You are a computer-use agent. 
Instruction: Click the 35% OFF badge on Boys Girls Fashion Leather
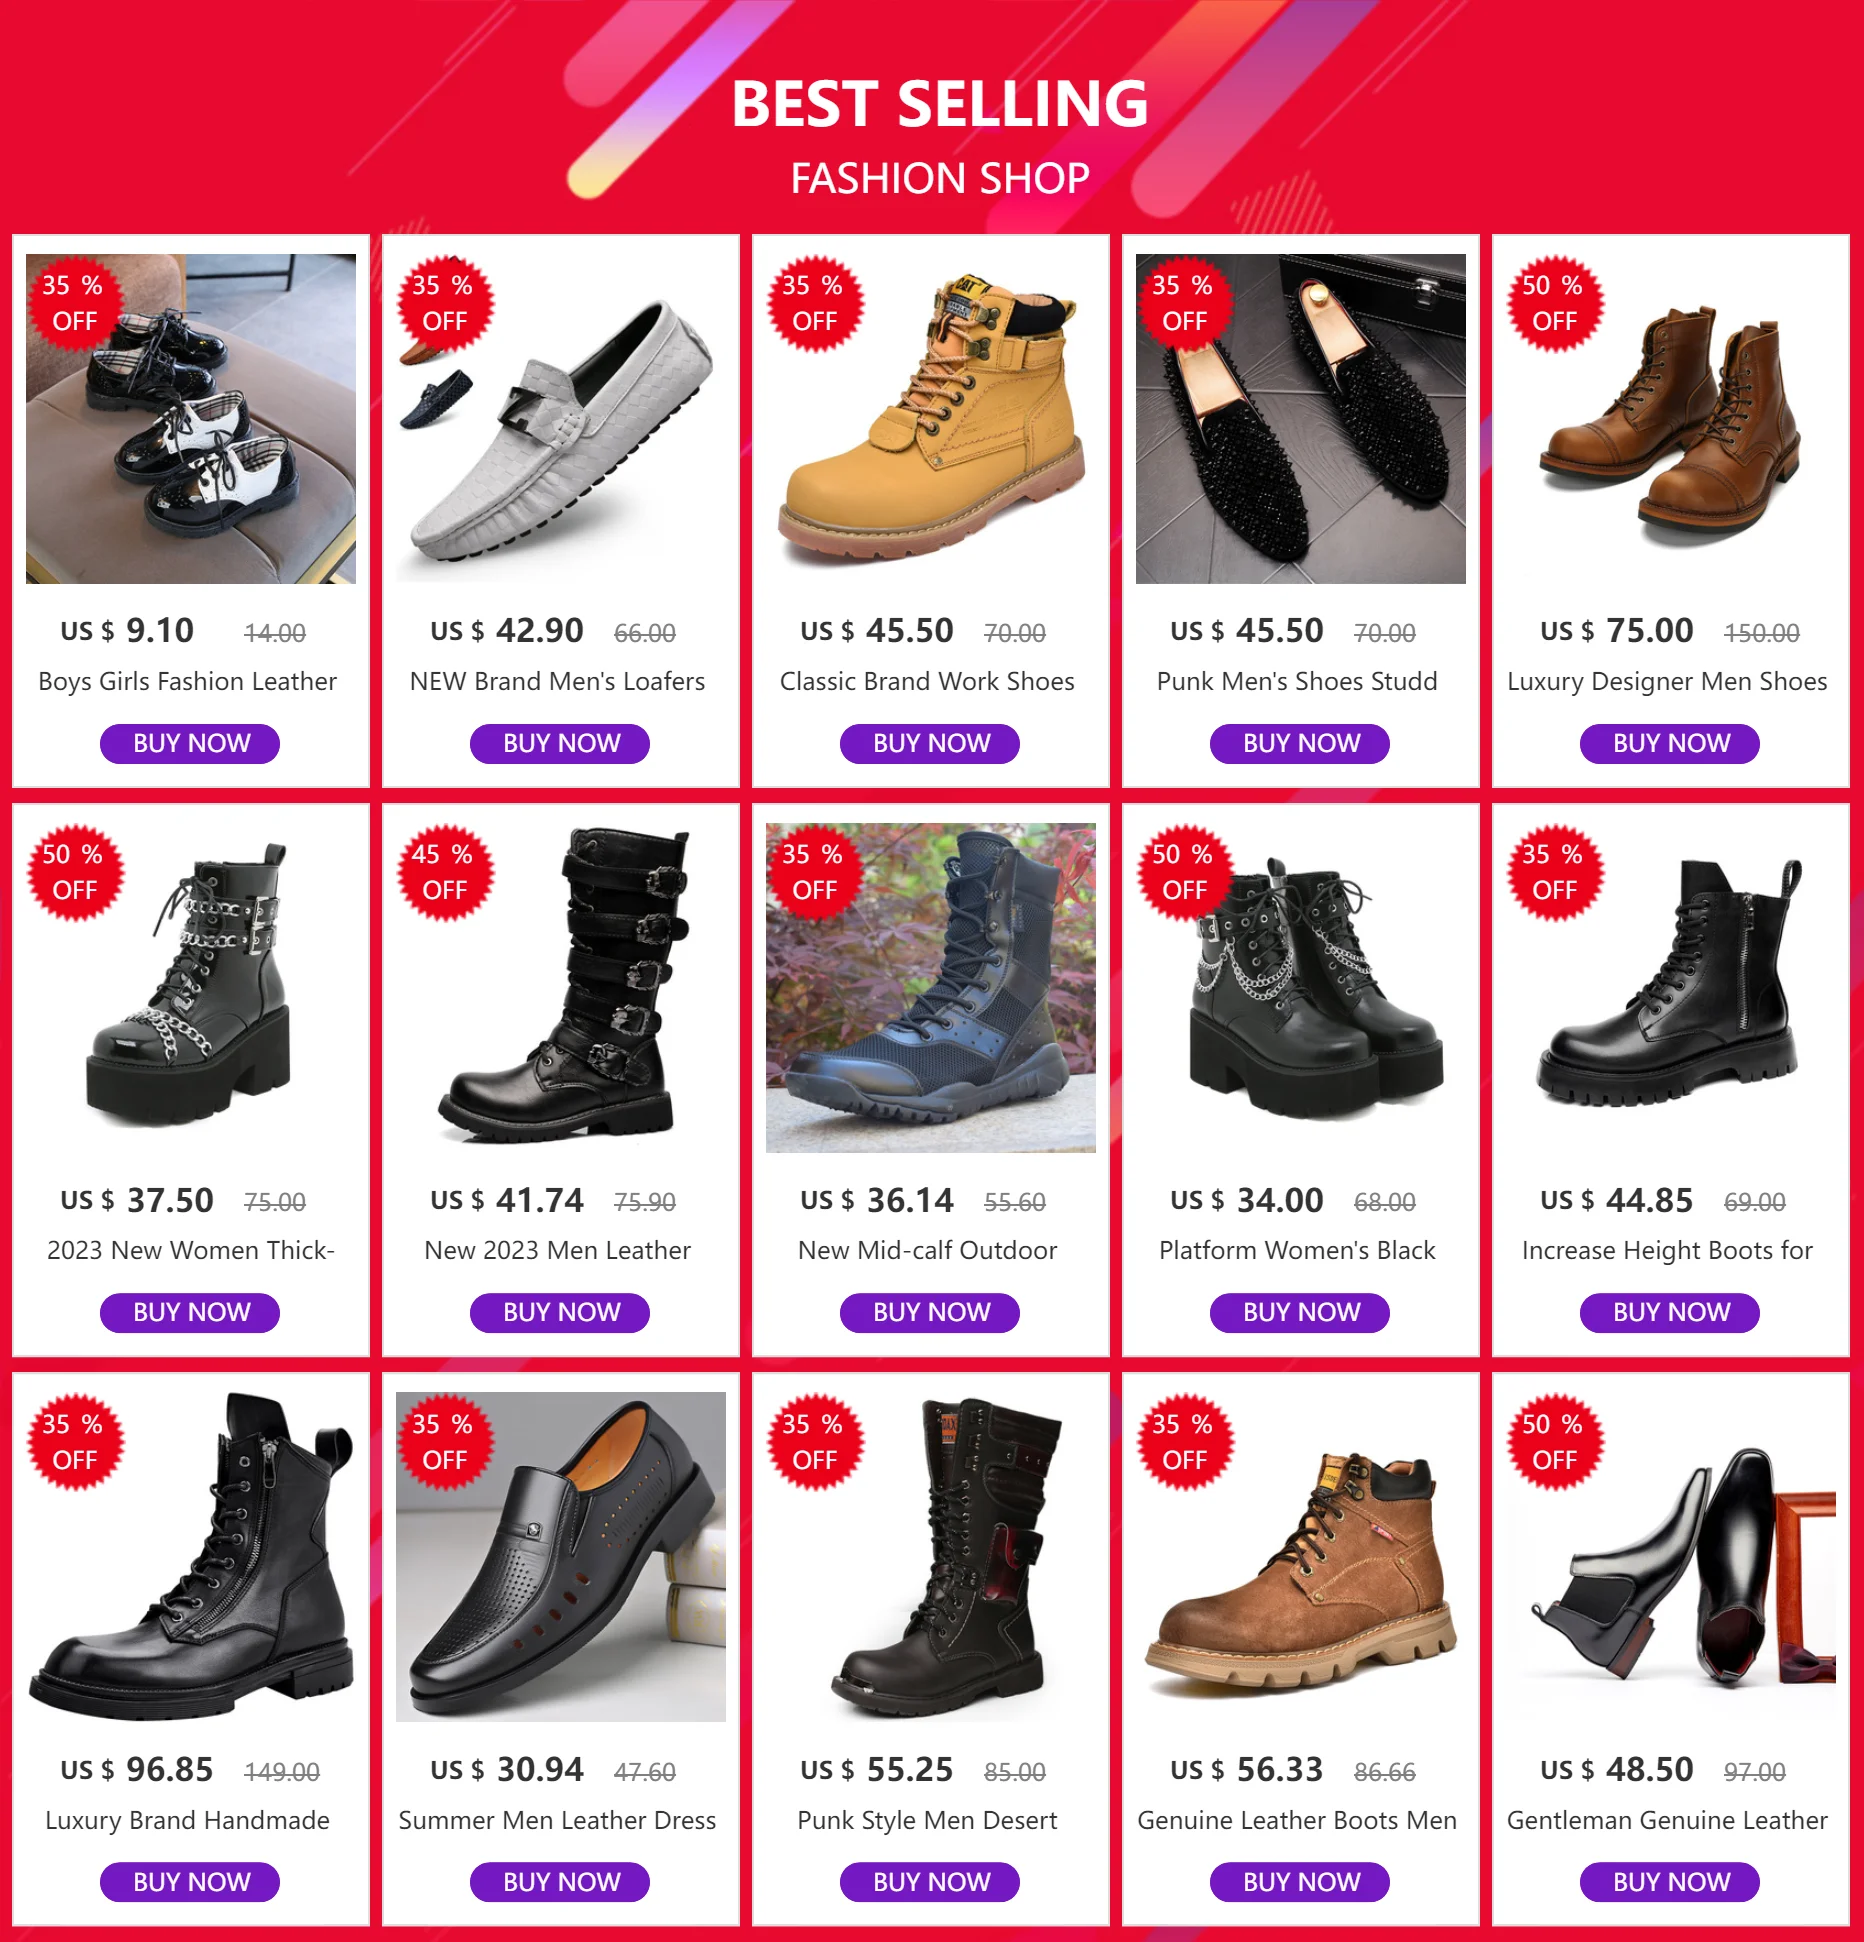pos(74,303)
